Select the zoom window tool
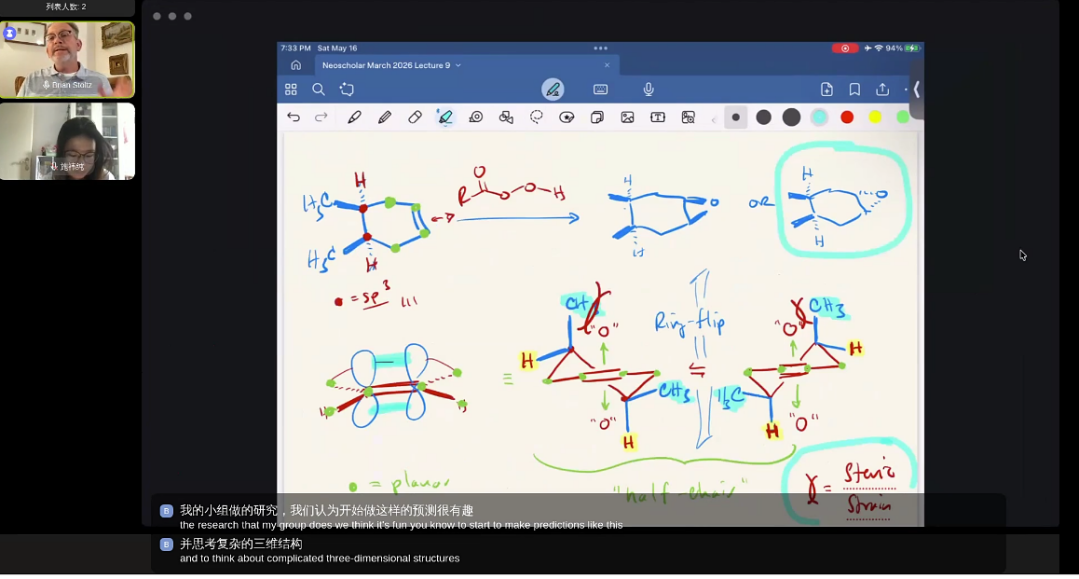Image resolution: width=1079 pixels, height=579 pixels. click(x=687, y=118)
